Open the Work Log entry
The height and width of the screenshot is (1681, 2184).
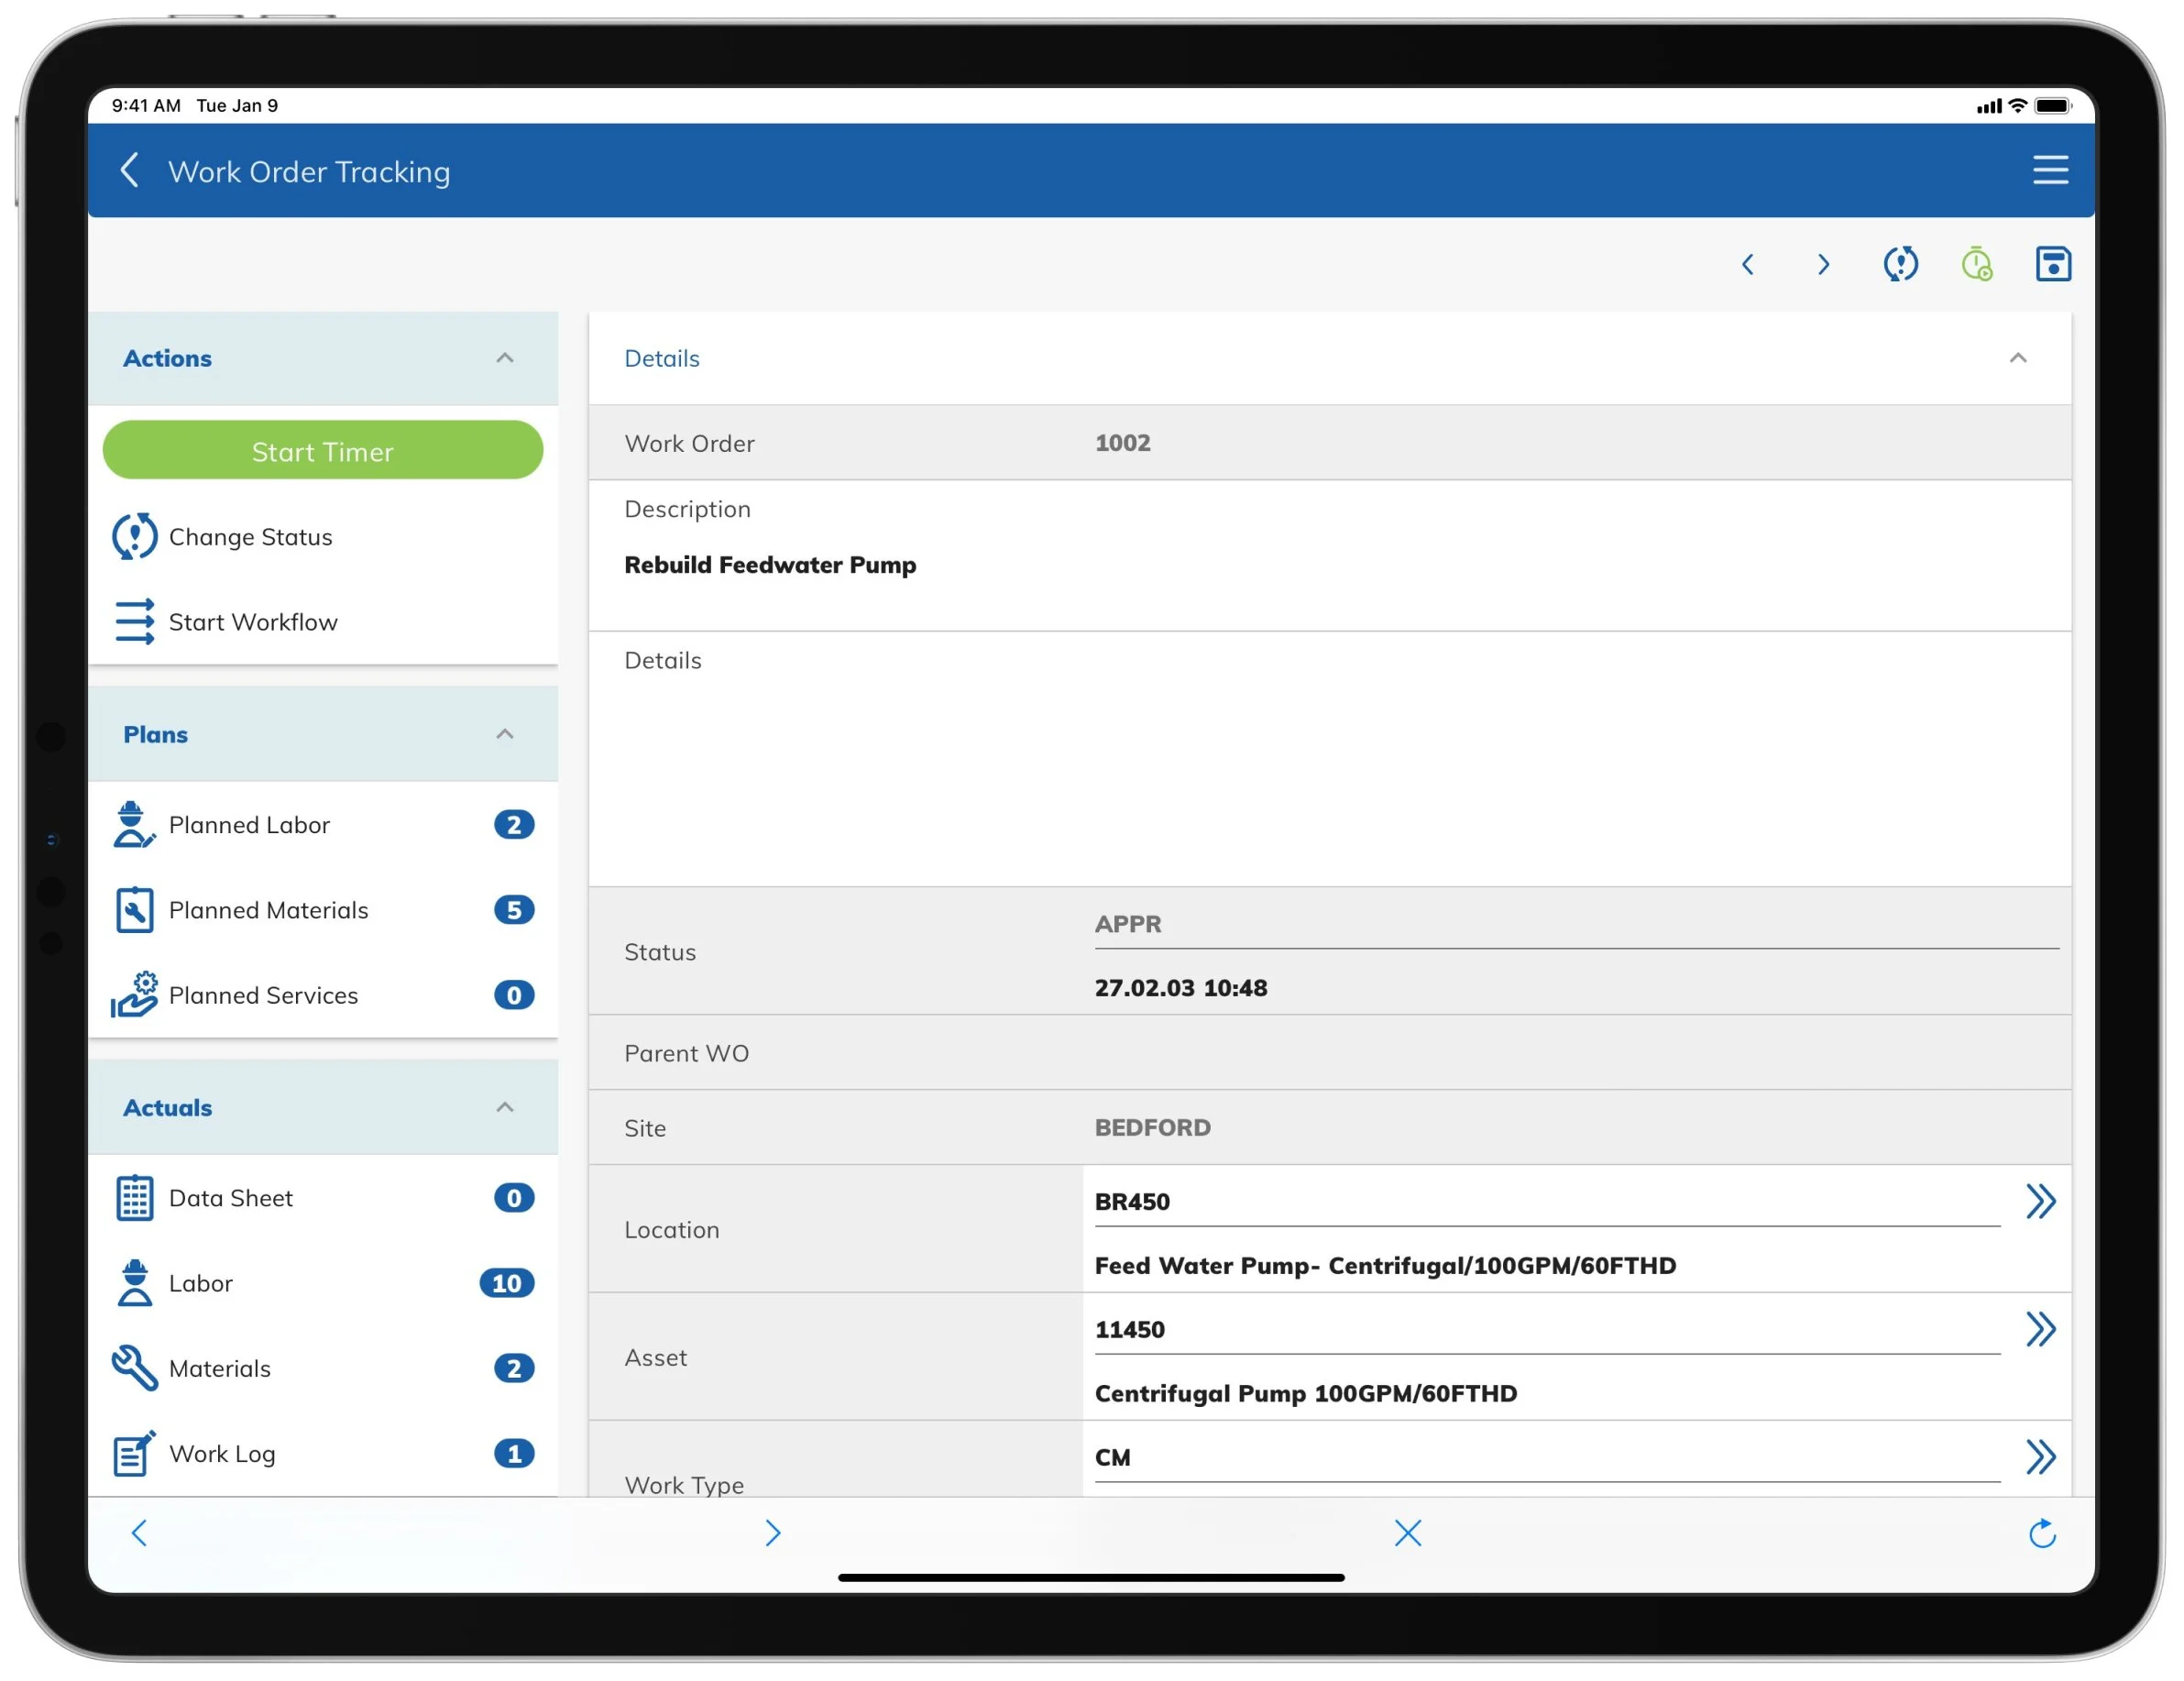point(222,1454)
